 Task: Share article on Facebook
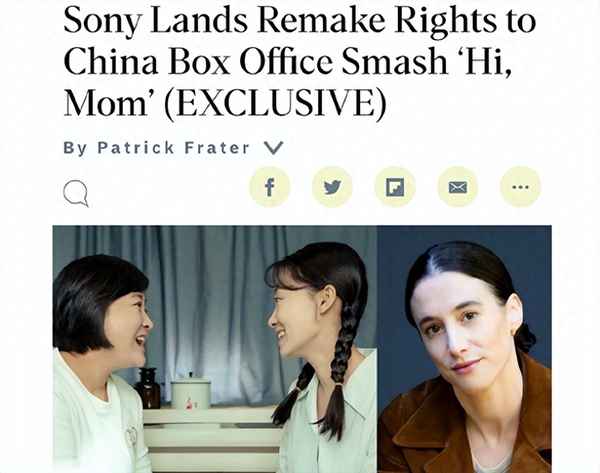270,187
